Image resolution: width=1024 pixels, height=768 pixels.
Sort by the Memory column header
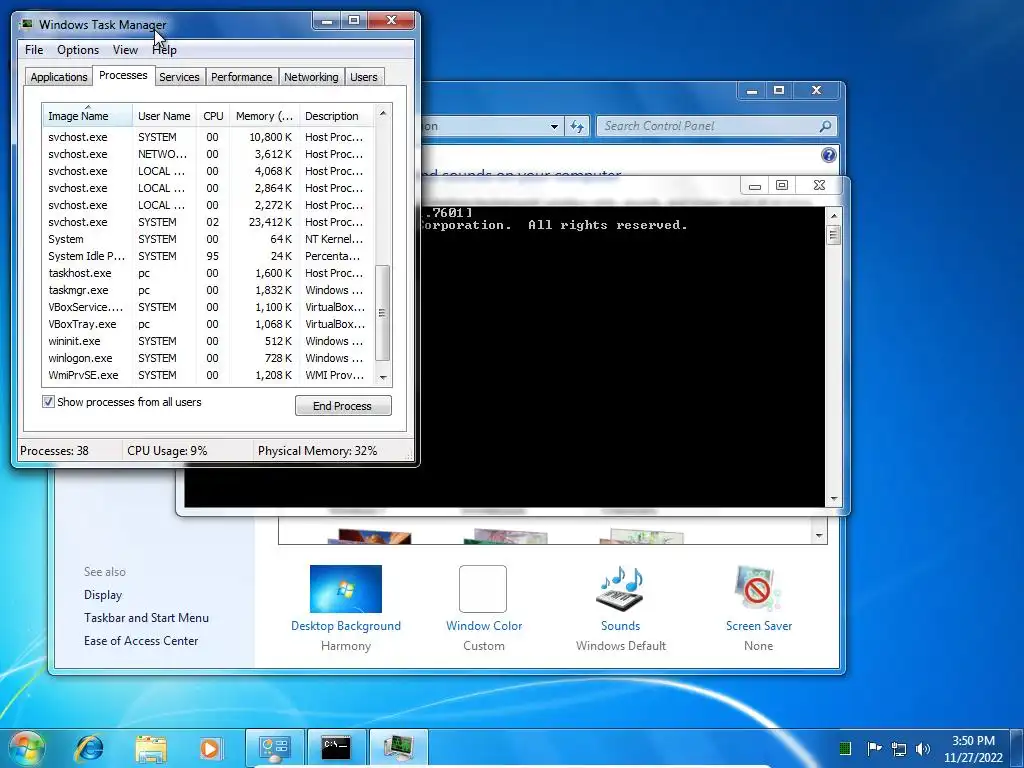264,116
